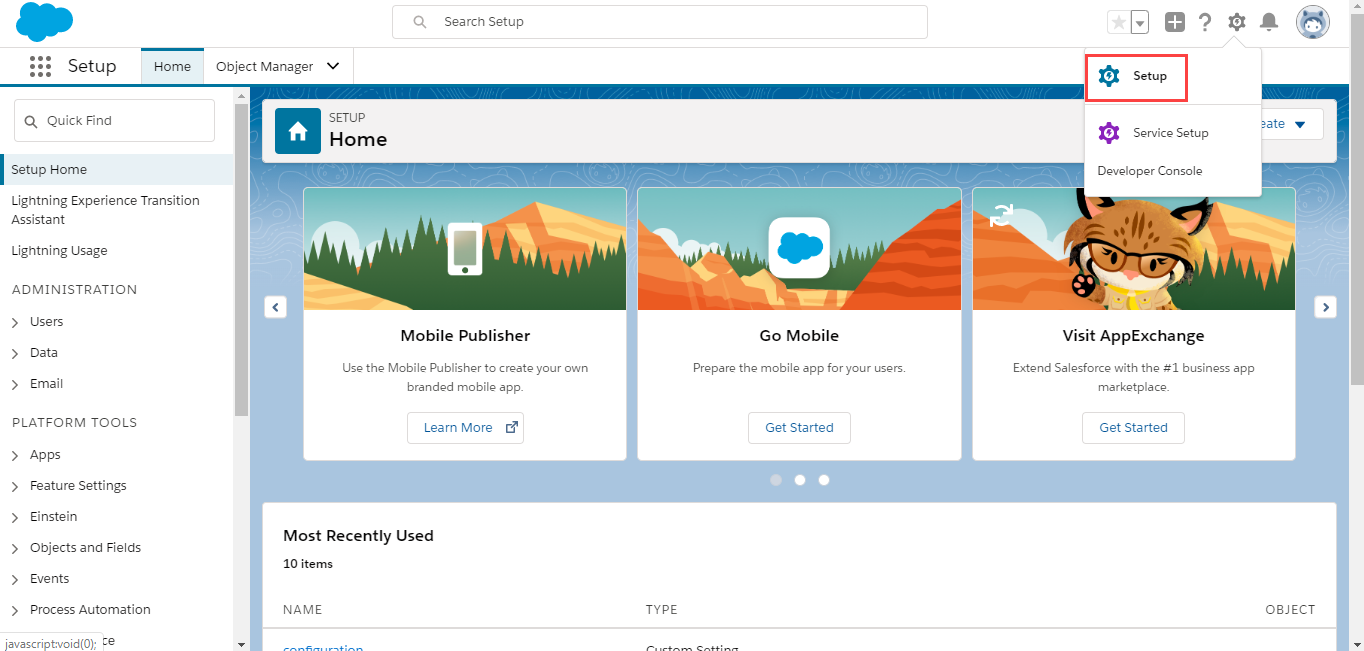Screen dimensions: 1364x651
Task: Choose Service Setup from the gear menu
Action: 1172,133
